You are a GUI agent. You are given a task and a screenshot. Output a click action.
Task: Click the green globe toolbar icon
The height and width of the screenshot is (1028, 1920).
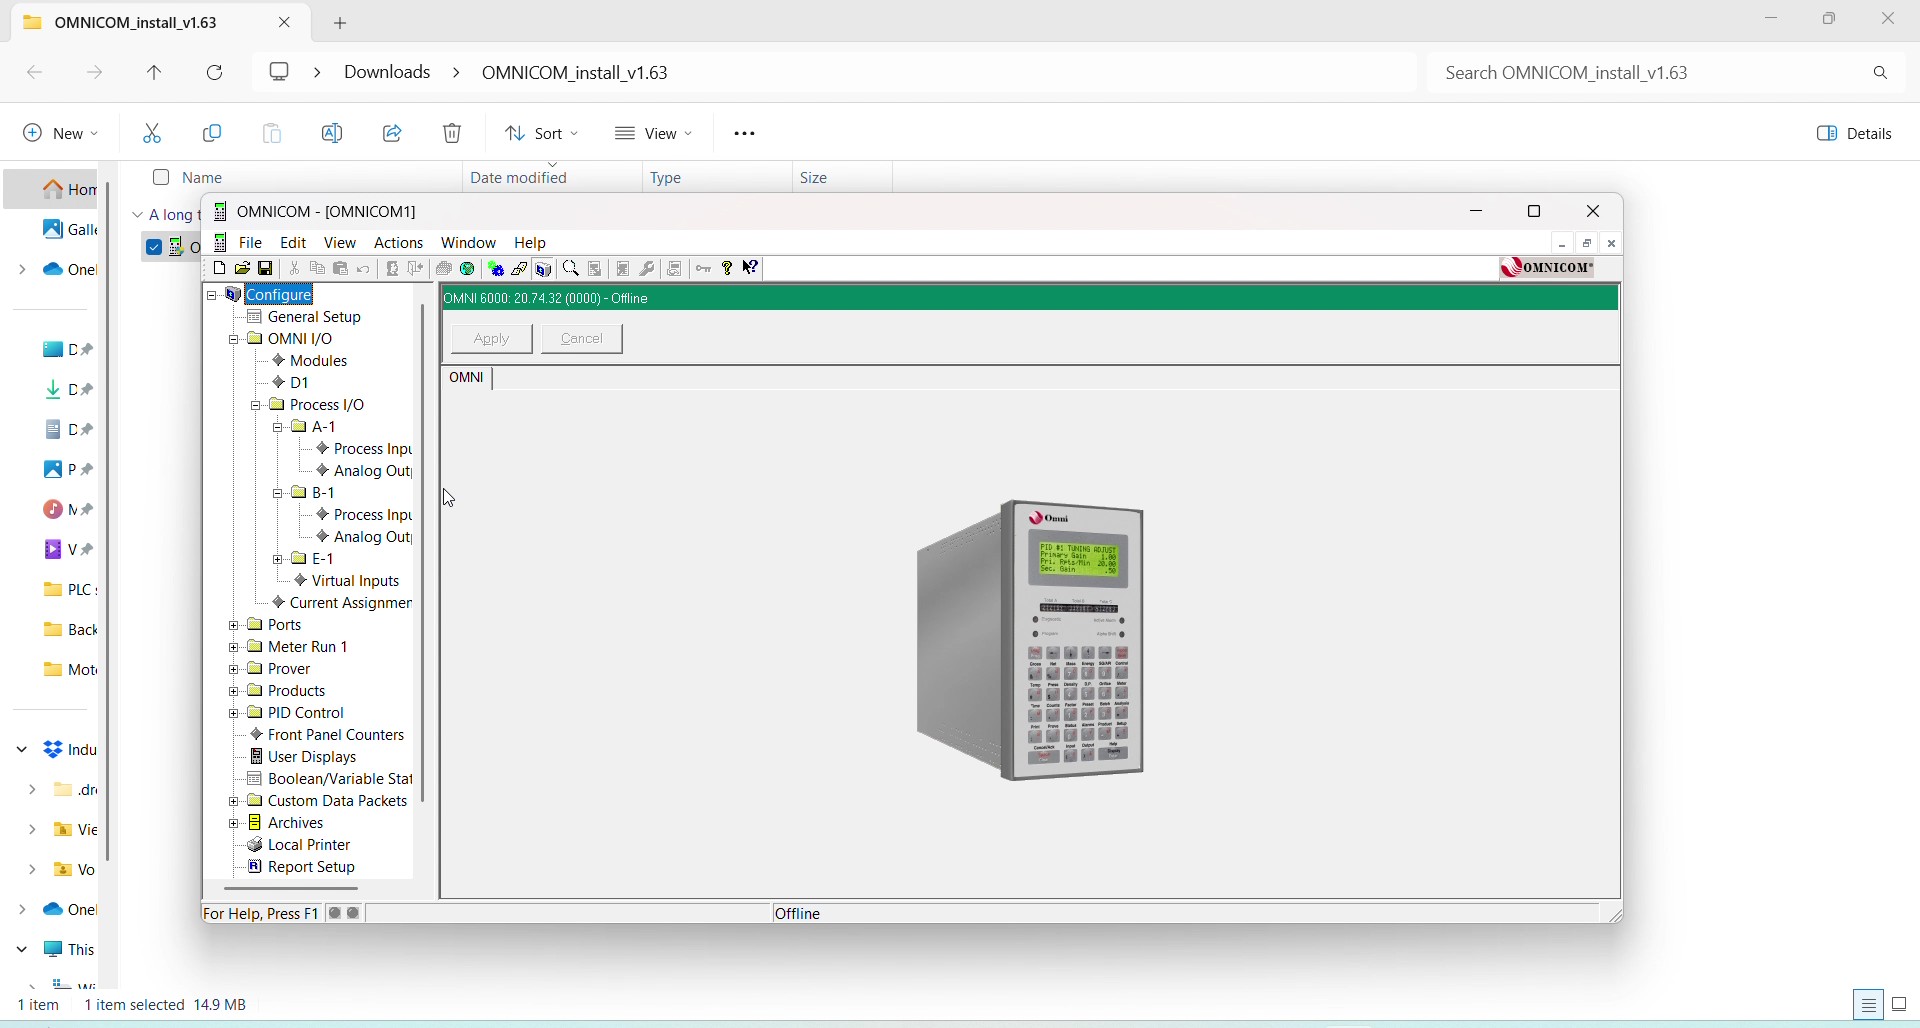tap(467, 269)
